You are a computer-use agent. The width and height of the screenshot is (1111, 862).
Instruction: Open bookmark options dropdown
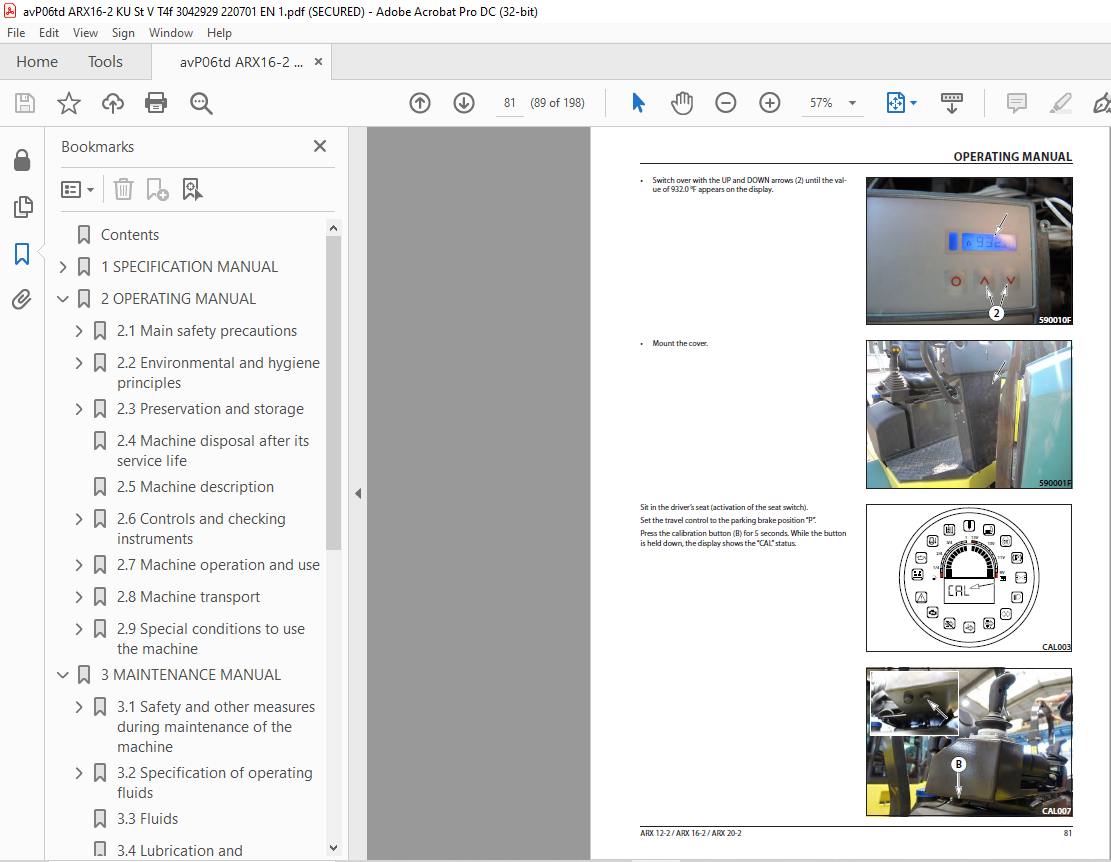coord(77,189)
